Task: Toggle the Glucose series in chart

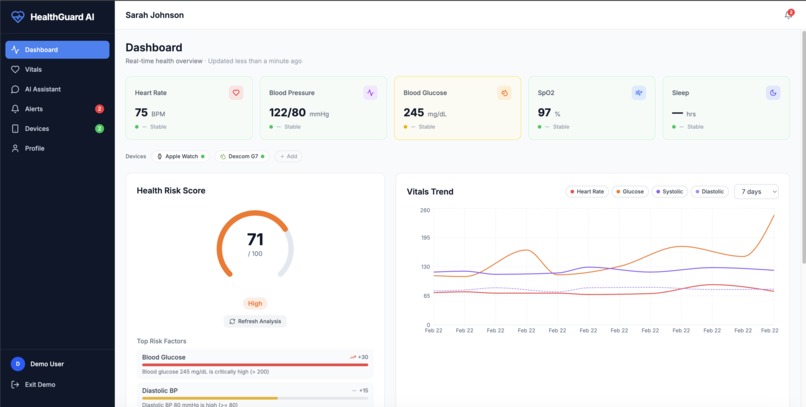Action: [630, 192]
